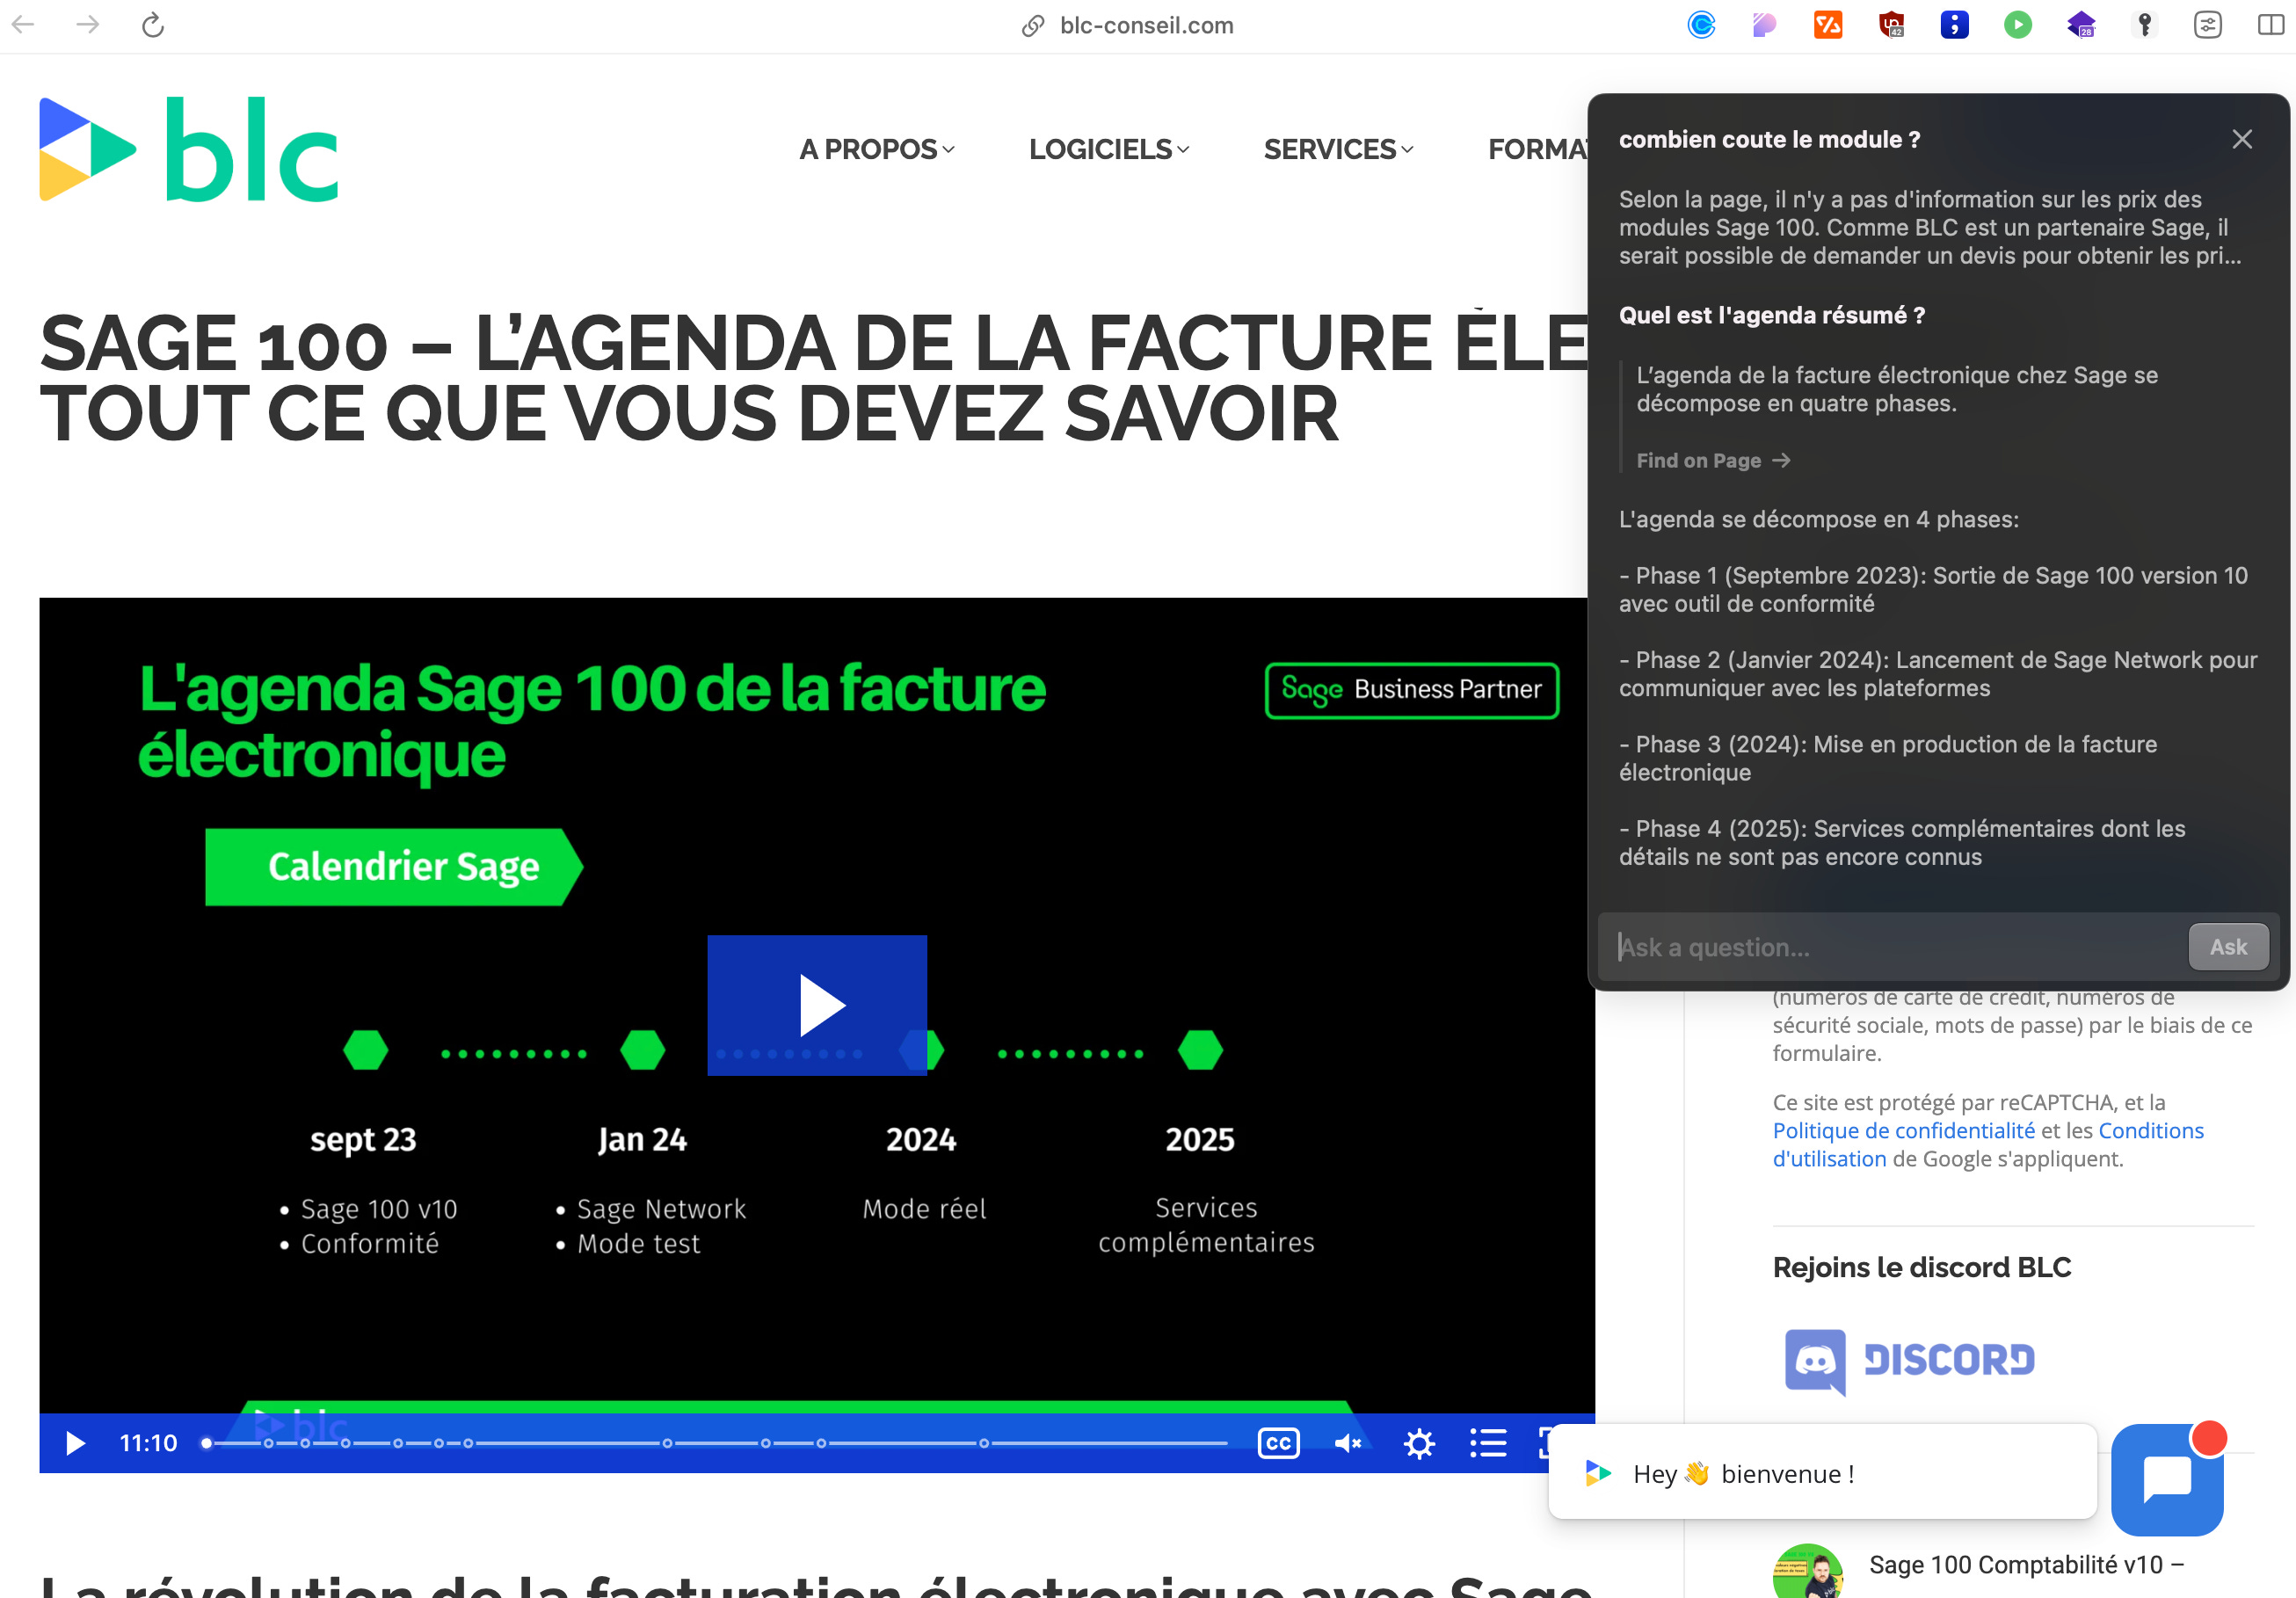Click Find on Page link

tap(1712, 460)
